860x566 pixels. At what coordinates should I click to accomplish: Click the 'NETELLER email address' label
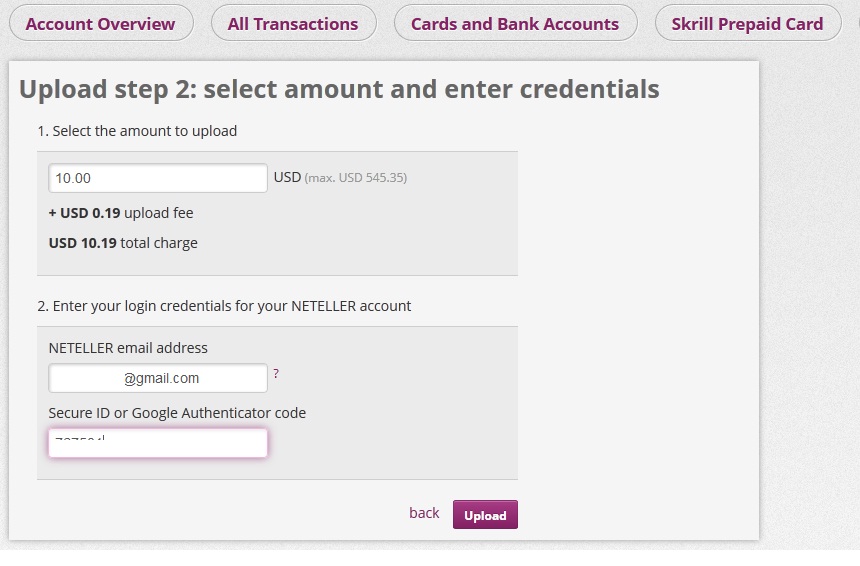tap(128, 348)
